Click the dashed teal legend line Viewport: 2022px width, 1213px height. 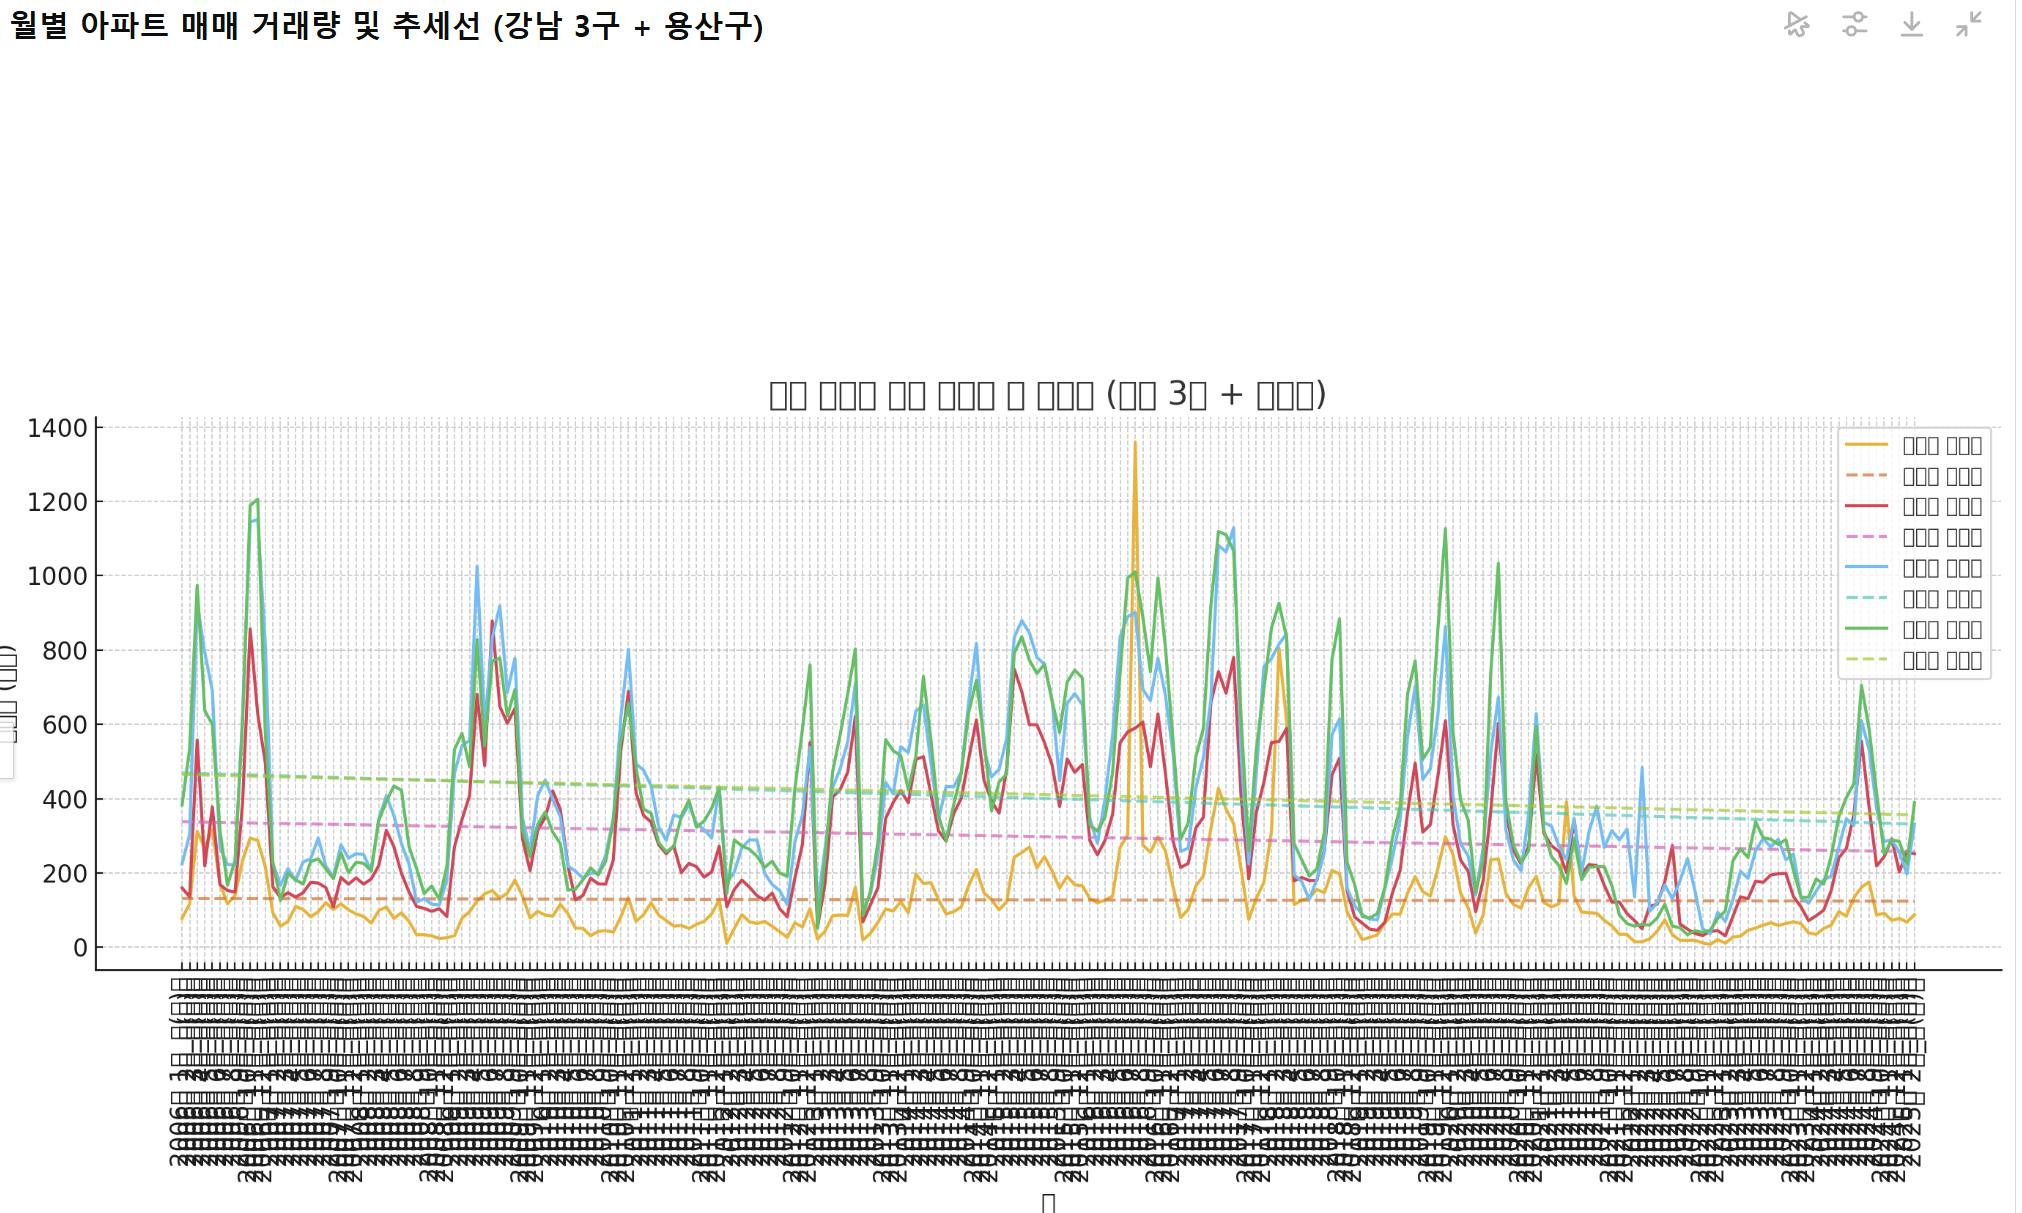click(1866, 599)
